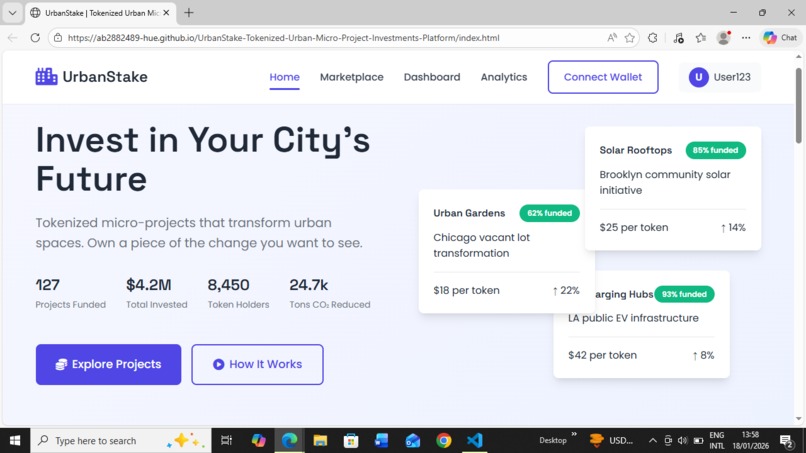Click the 24.7k Tons CO₂ Reduced stat
The image size is (806, 453).
[x=329, y=293]
